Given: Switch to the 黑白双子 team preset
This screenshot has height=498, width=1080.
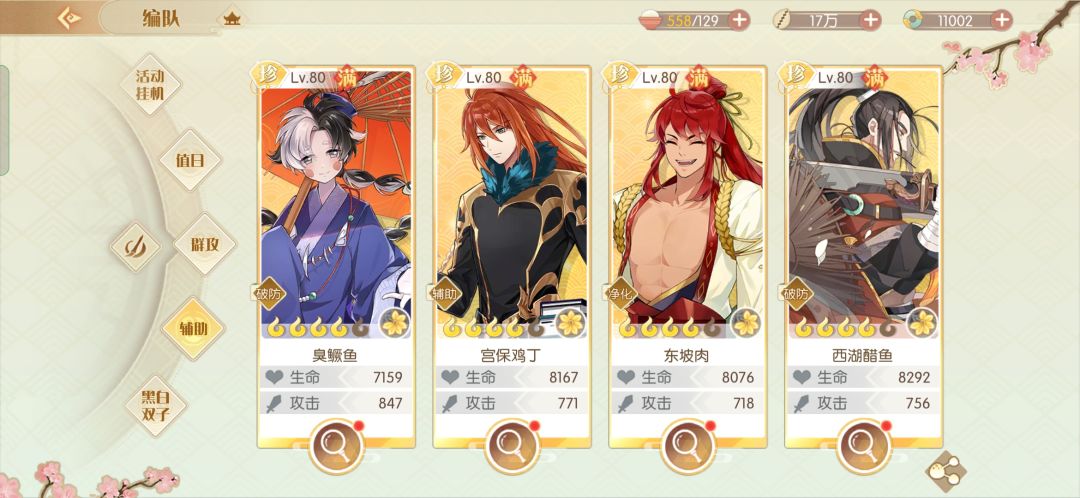Looking at the screenshot, I should 156,406.
